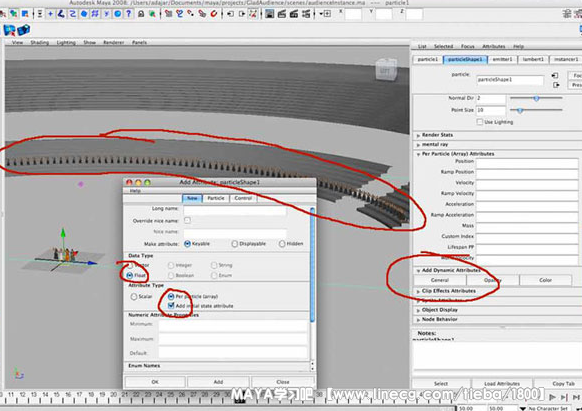582x411 pixels.
Task: Expand the mental ray section
Action: (x=418, y=144)
